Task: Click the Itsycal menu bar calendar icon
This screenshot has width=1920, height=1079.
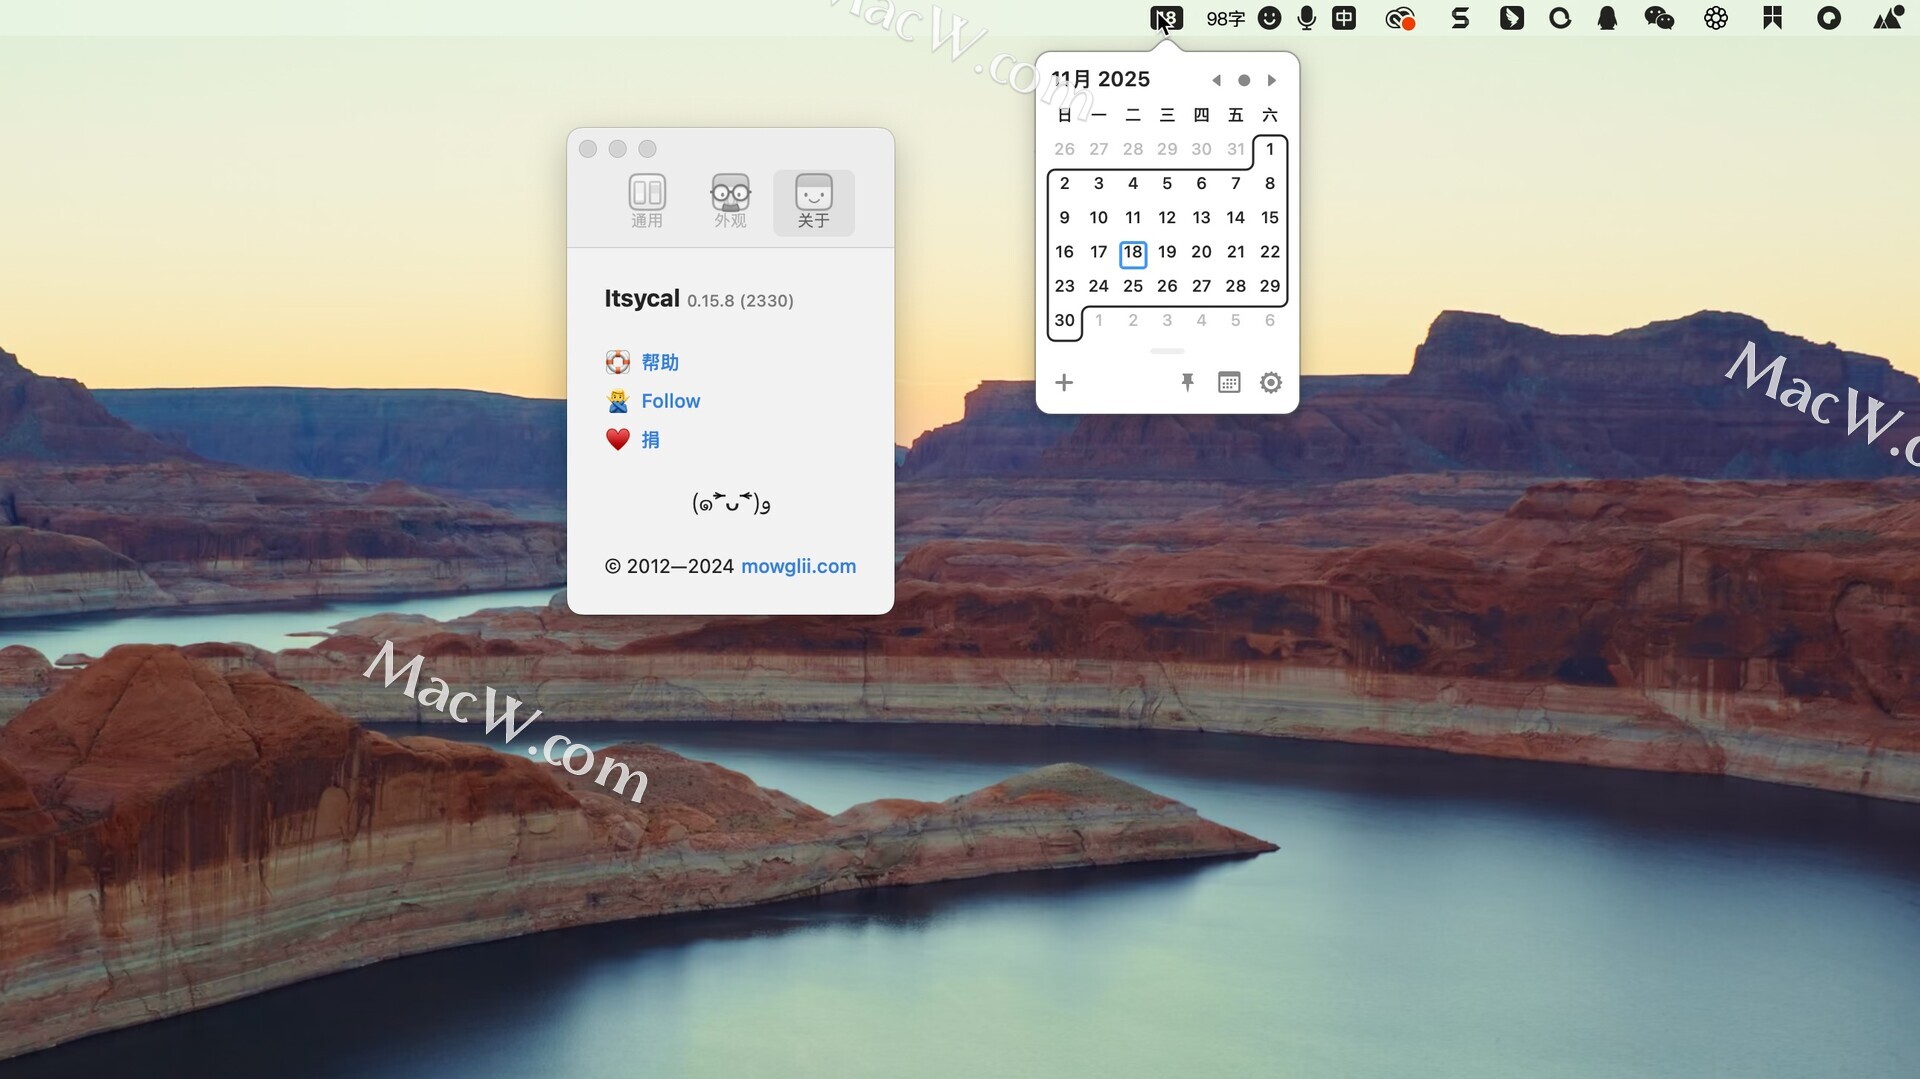Action: tap(1166, 18)
